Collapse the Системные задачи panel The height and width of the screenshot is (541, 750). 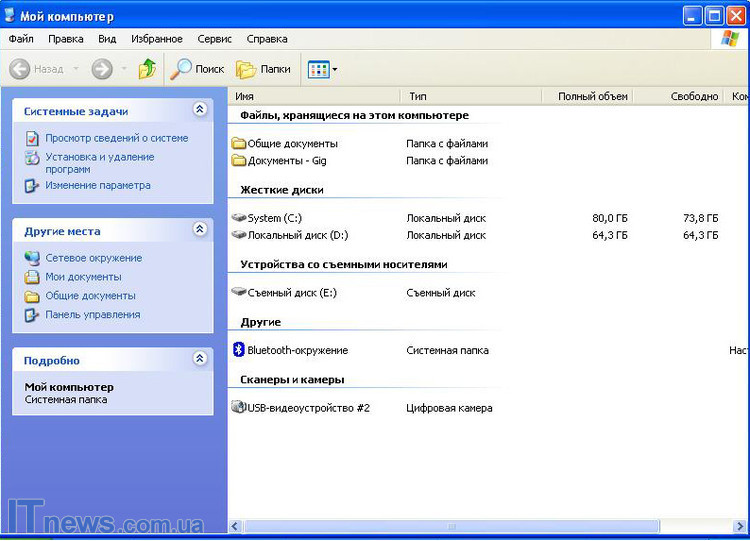click(199, 110)
